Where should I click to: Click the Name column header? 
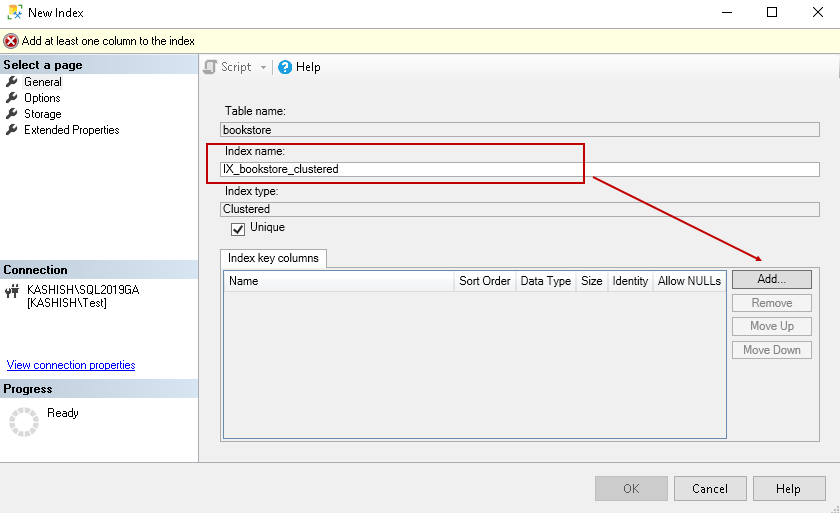click(x=339, y=281)
